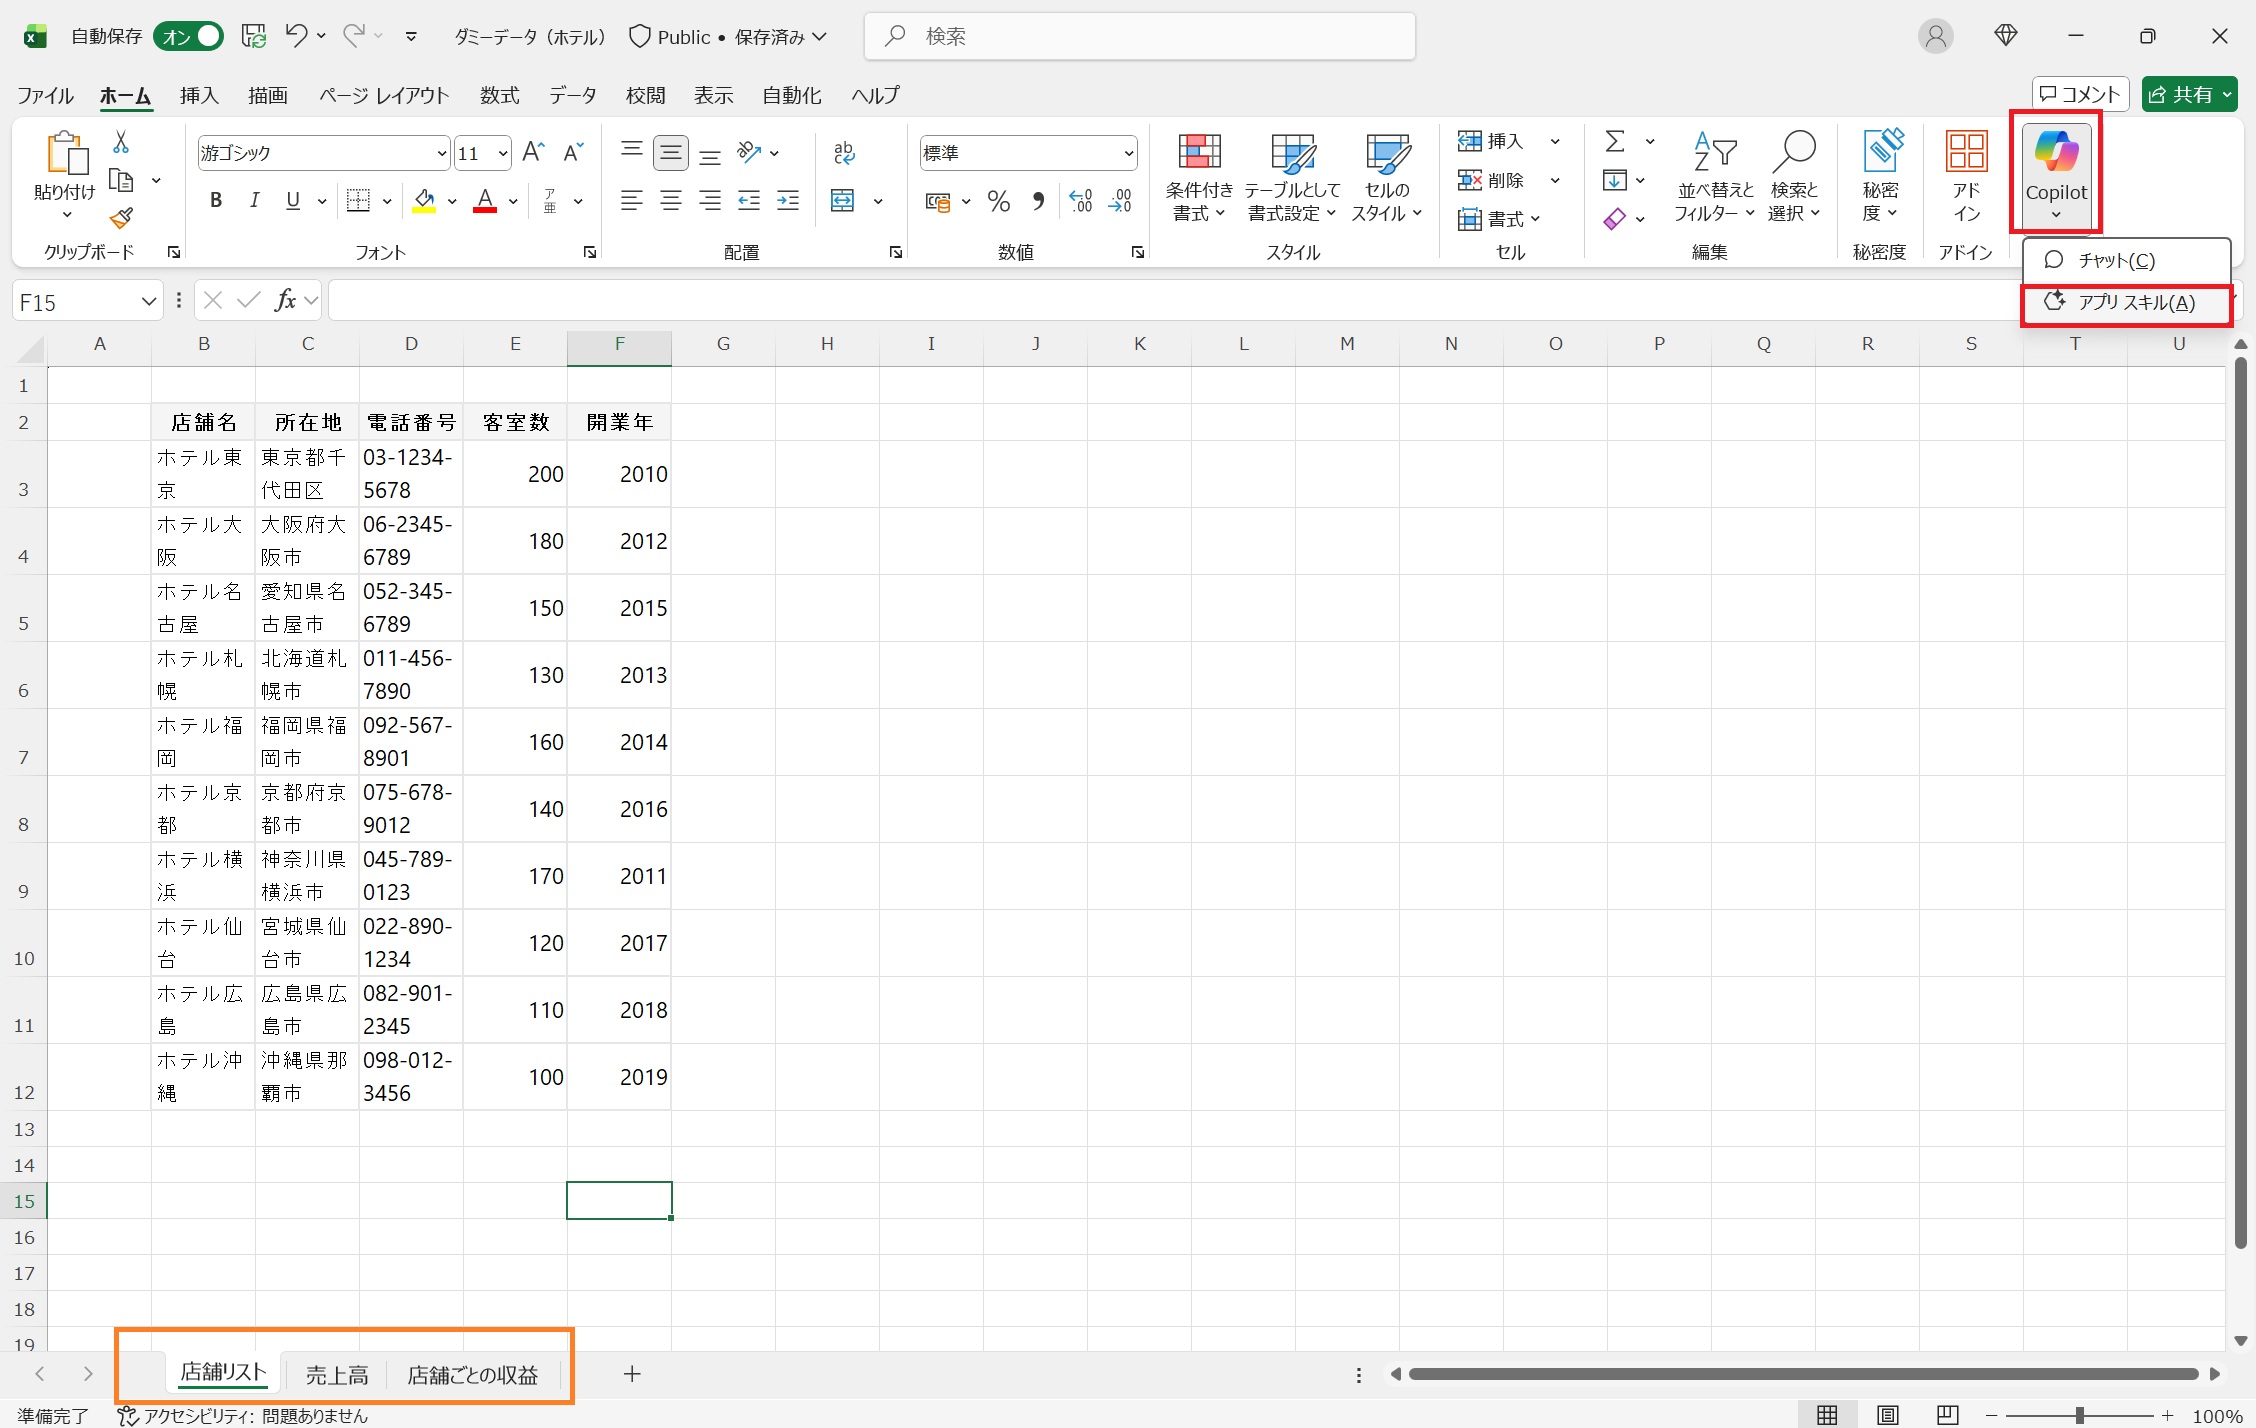Viewport: 2256px width, 1428px height.
Task: Click the Merge and Center icon
Action: pyautogui.click(x=843, y=201)
